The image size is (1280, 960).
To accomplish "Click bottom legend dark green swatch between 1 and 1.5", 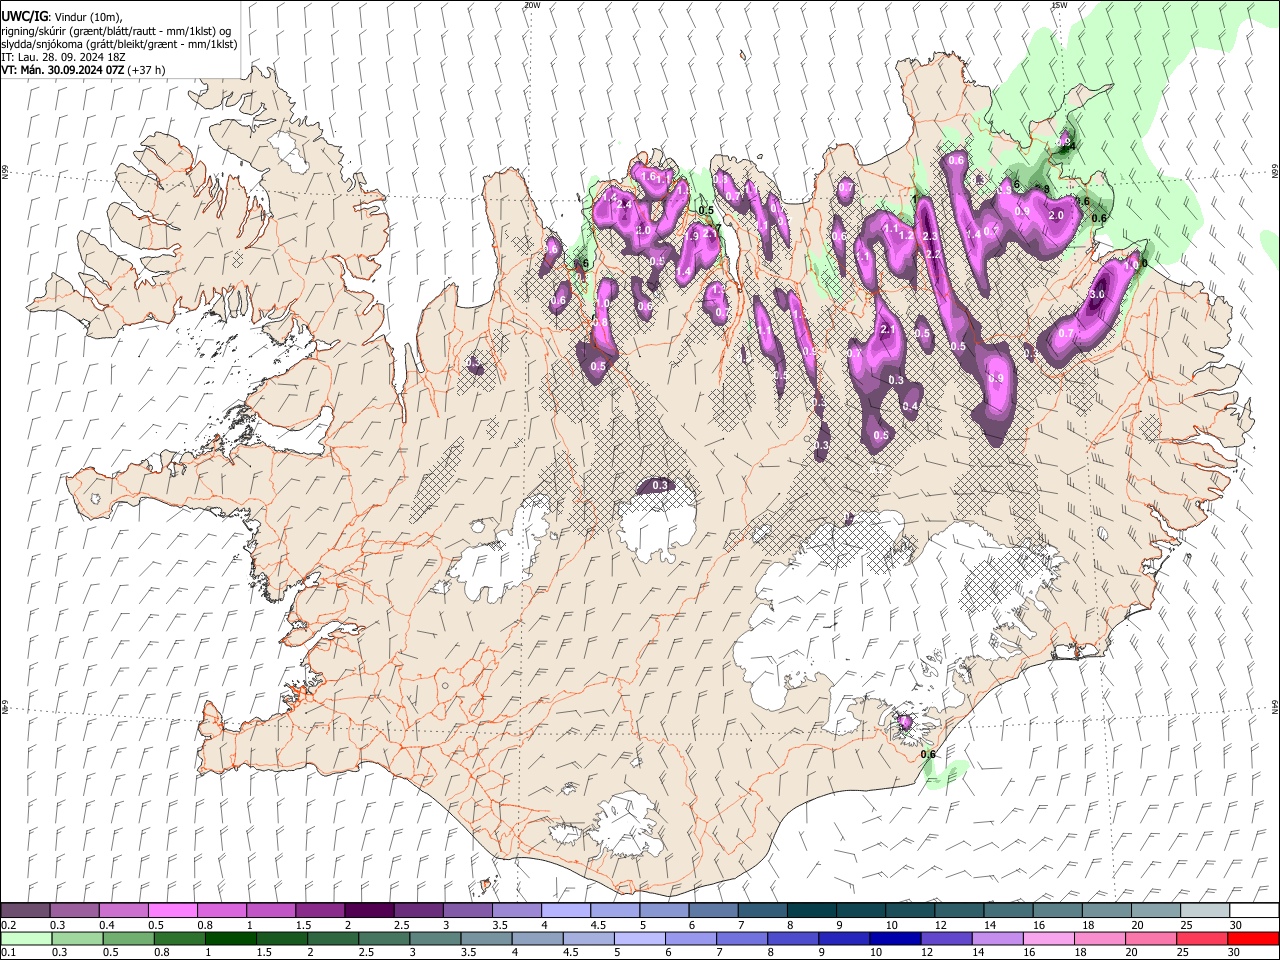I will pos(230,938).
